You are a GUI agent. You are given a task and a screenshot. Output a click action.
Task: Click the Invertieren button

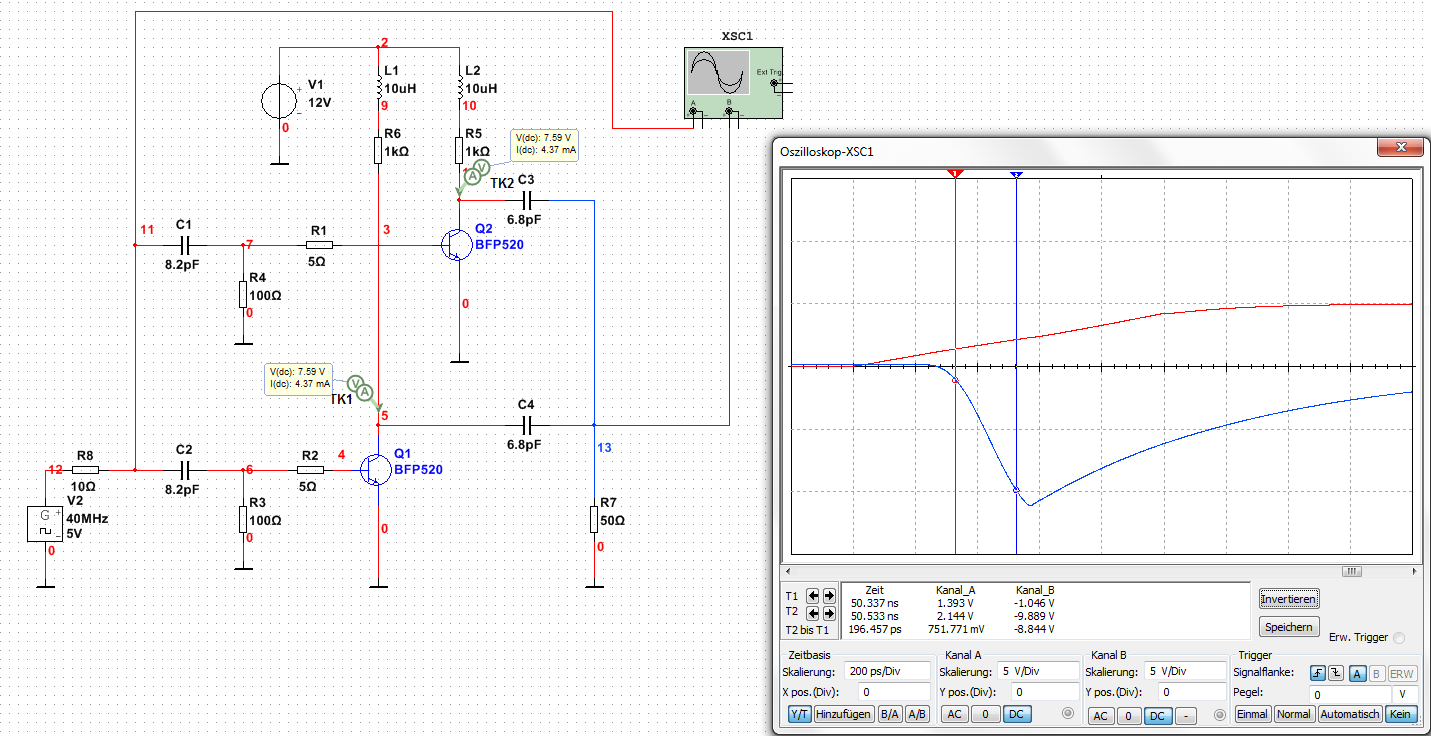coord(1289,599)
